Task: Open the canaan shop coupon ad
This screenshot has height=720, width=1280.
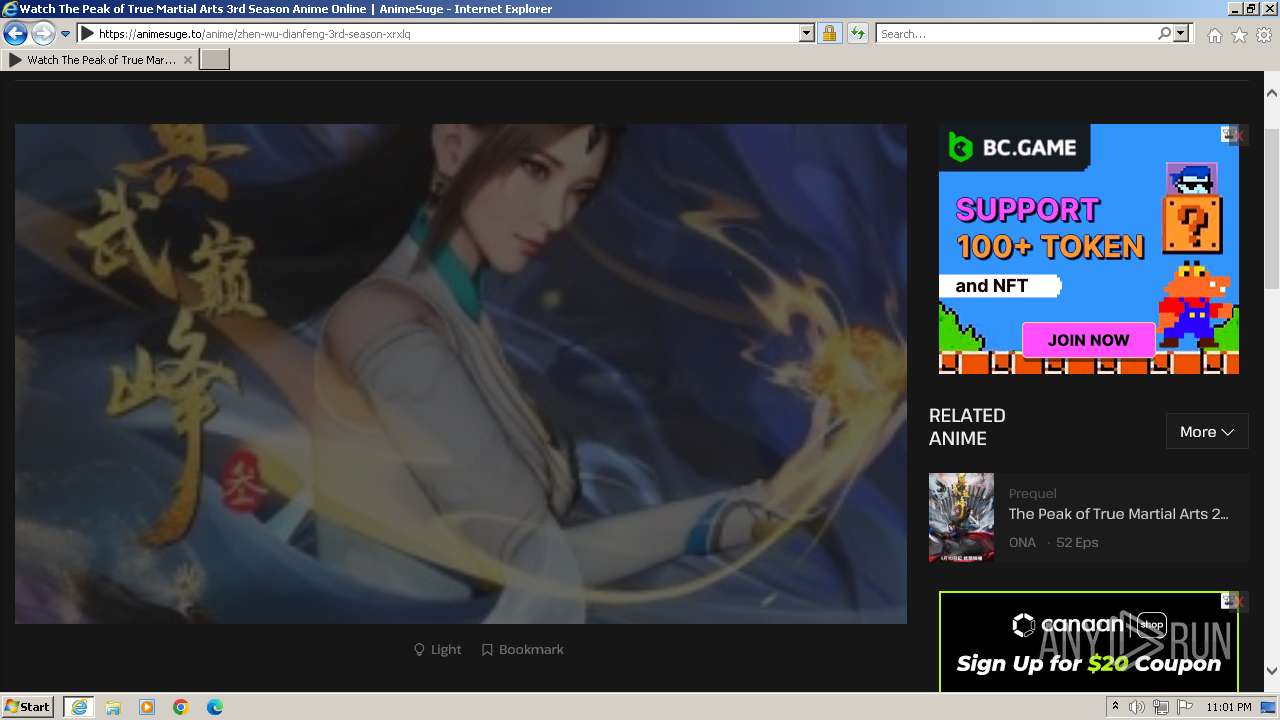Action: click(x=1089, y=642)
